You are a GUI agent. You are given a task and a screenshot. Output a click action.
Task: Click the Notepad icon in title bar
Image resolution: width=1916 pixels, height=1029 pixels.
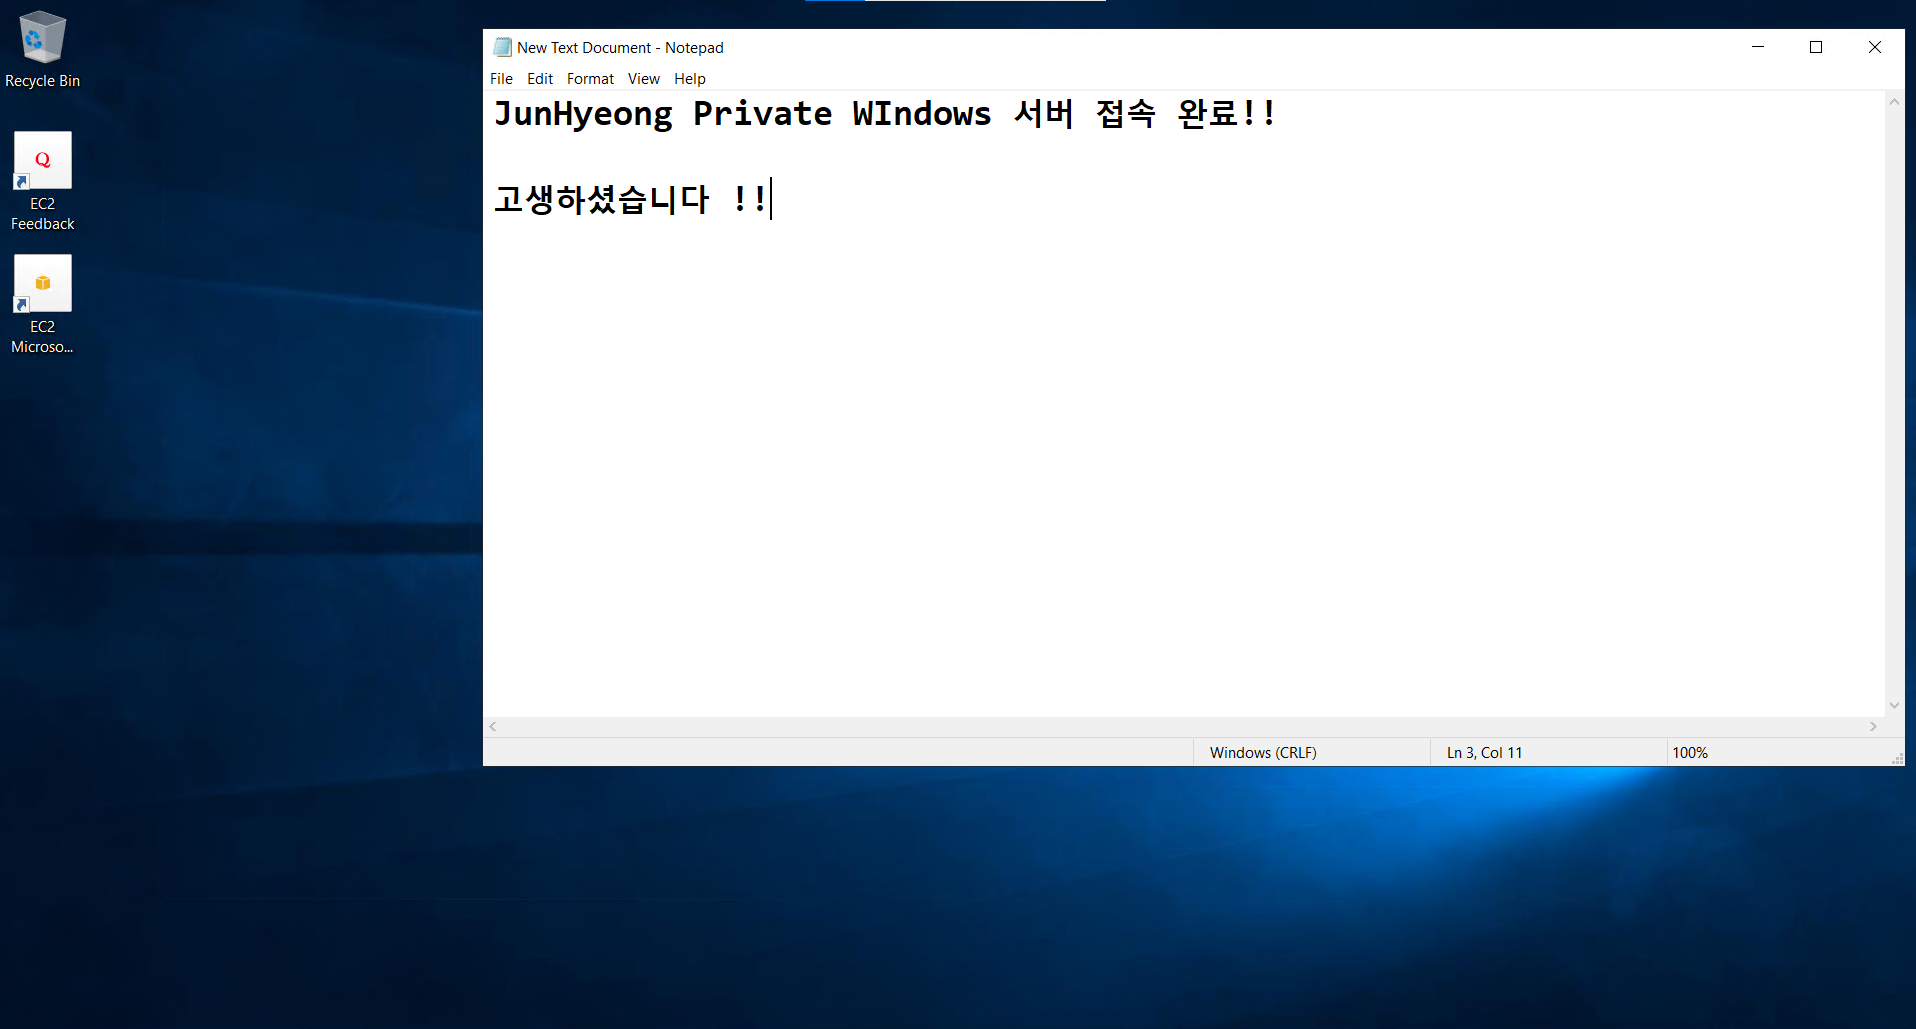pyautogui.click(x=502, y=47)
